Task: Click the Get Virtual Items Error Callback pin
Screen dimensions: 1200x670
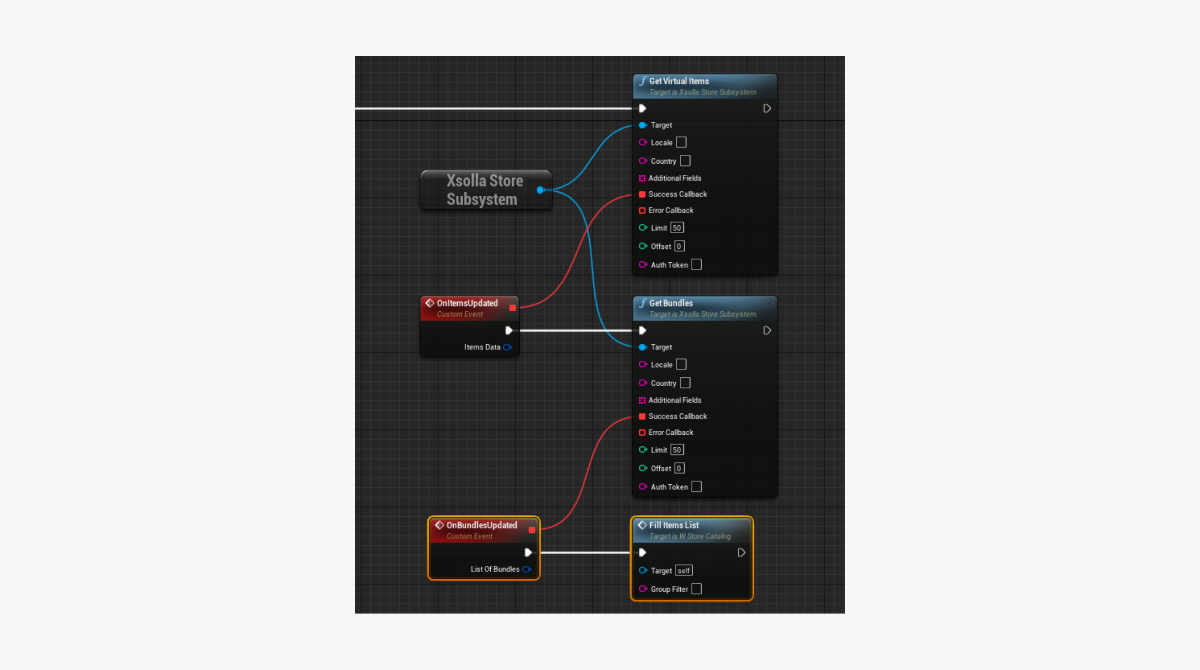Action: coord(642,210)
